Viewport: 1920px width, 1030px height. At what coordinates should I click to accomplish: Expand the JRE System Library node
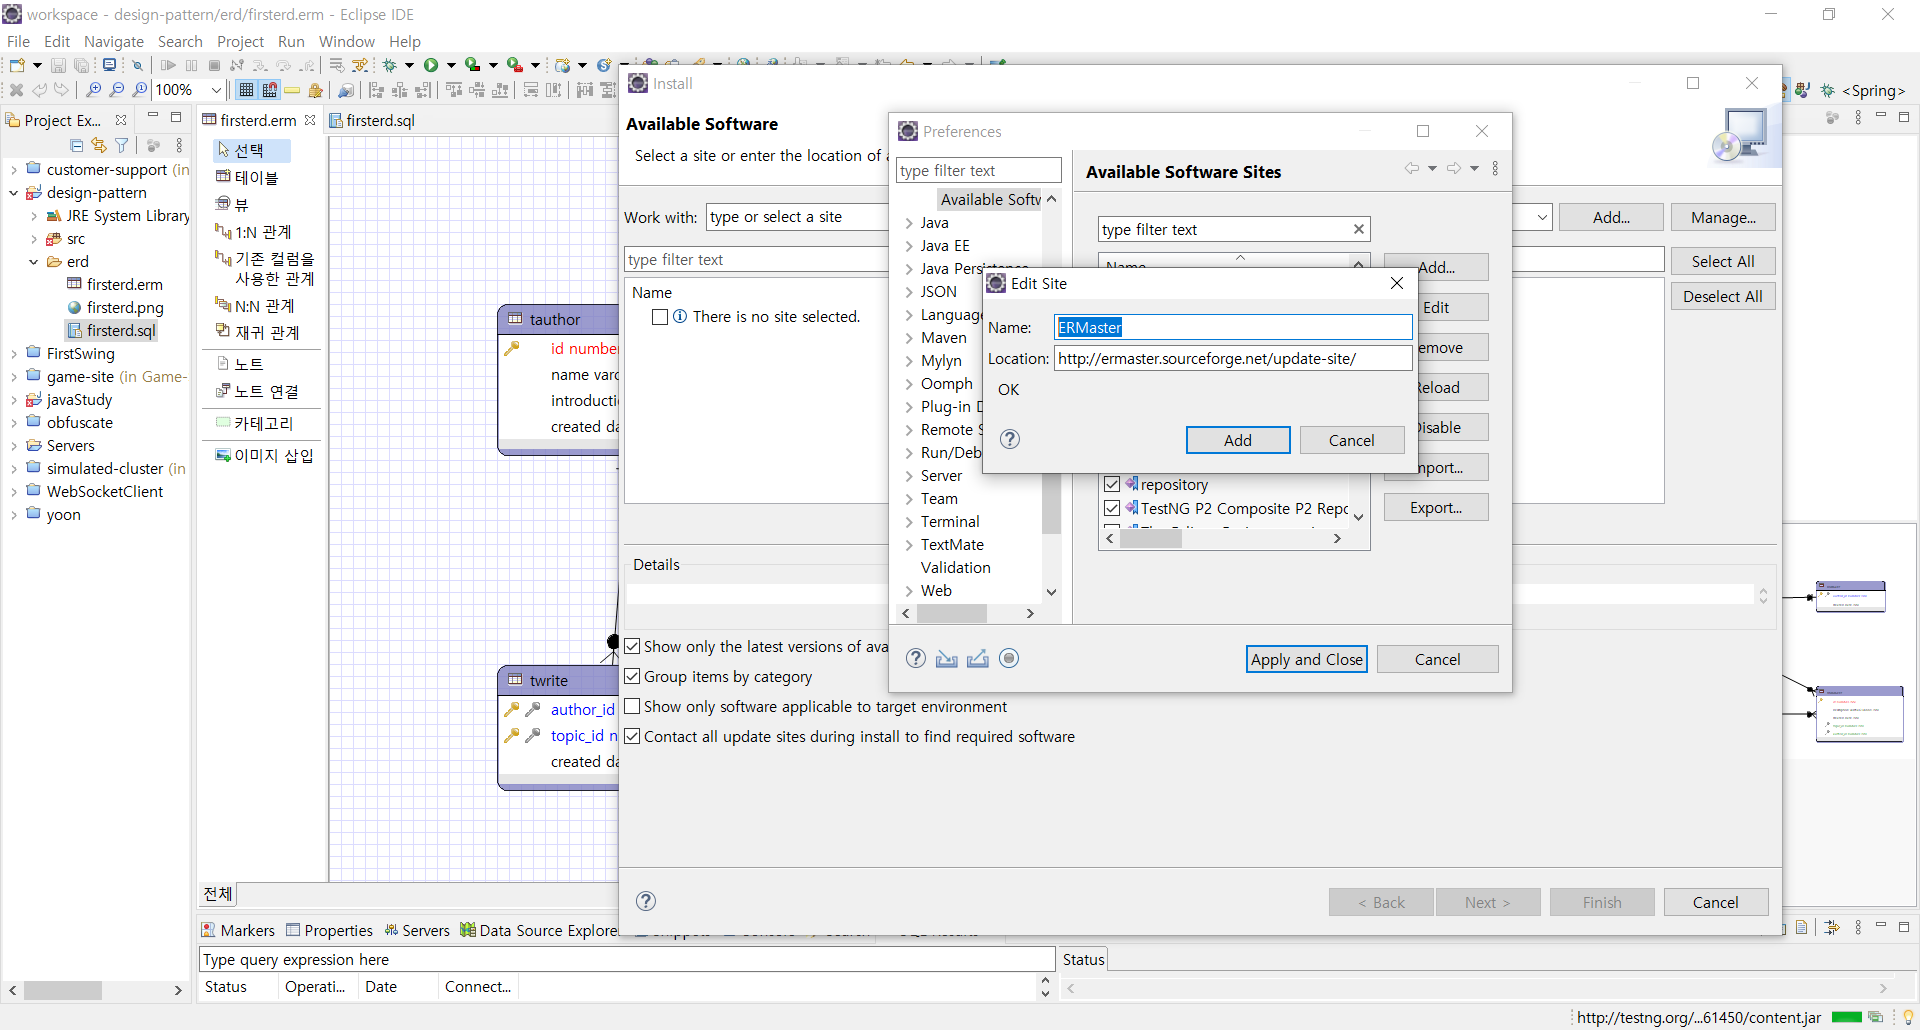tap(34, 216)
